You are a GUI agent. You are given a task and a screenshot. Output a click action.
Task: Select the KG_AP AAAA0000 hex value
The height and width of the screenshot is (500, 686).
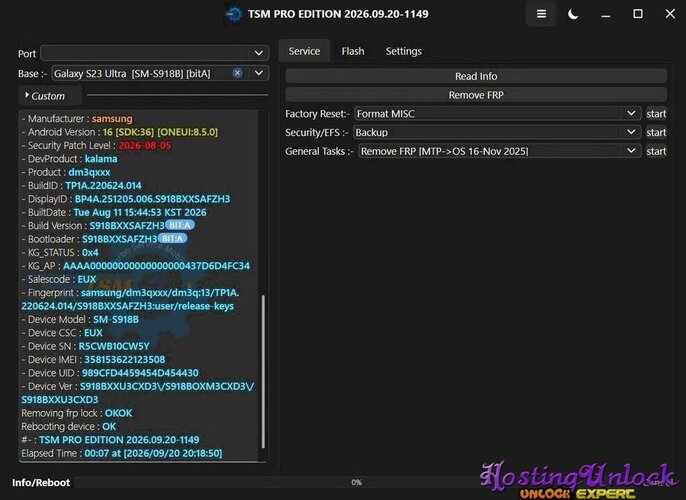(x=157, y=266)
